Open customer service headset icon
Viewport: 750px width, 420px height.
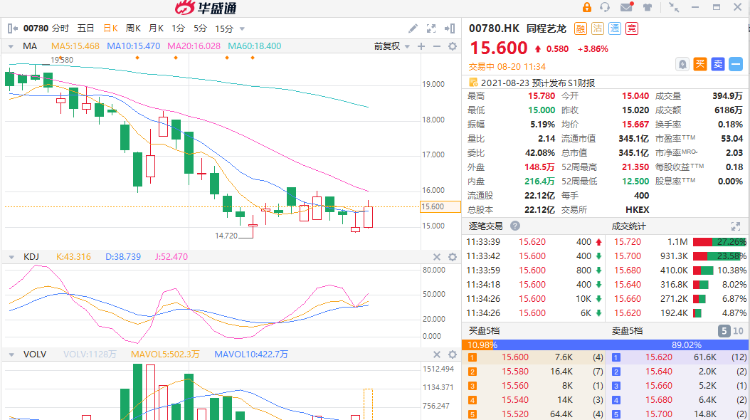tap(605, 7)
